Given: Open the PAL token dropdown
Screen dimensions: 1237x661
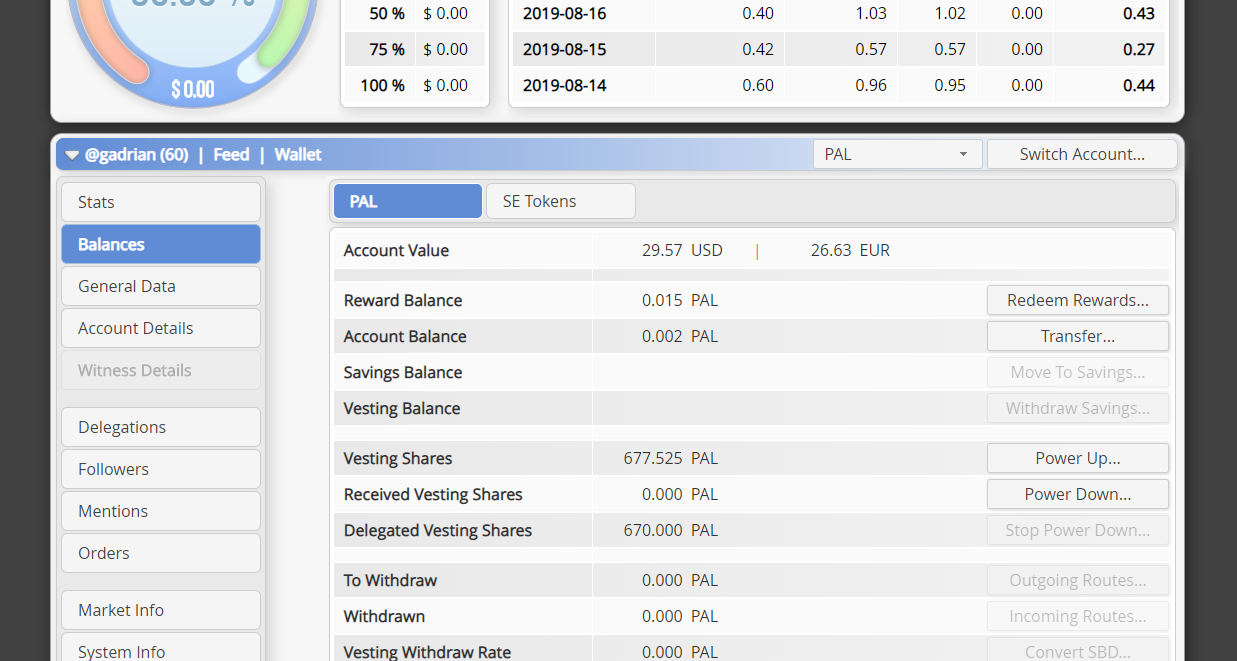Looking at the screenshot, I should click(x=897, y=154).
